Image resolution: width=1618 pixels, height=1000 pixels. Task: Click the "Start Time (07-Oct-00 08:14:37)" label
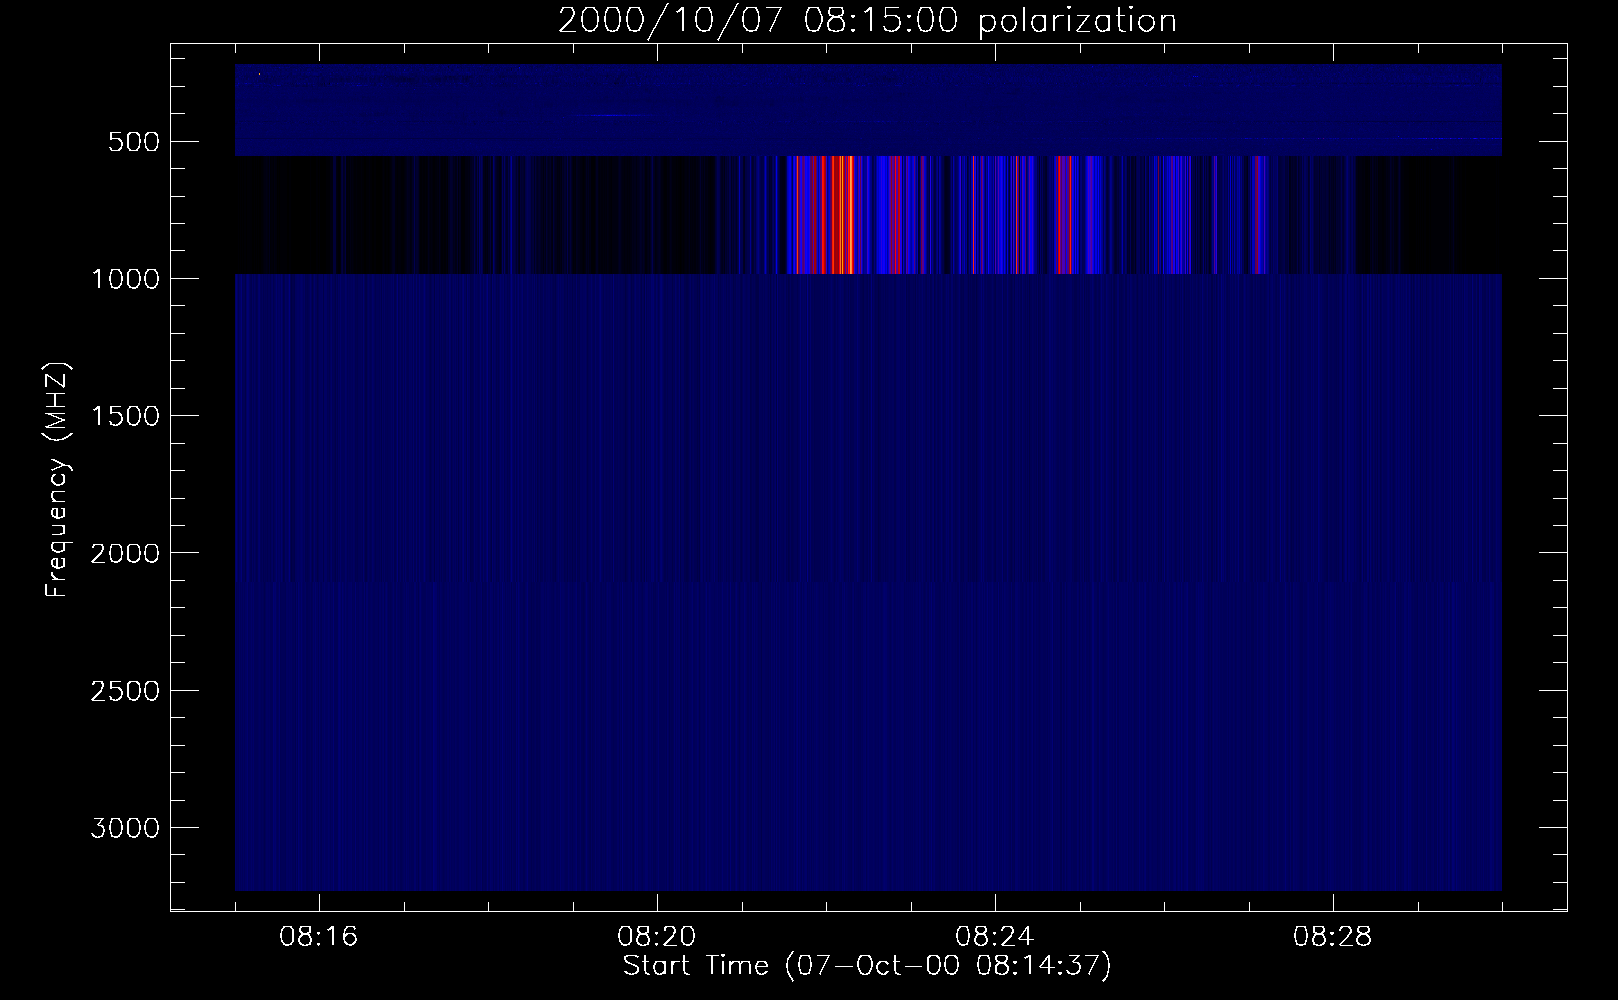click(x=867, y=966)
